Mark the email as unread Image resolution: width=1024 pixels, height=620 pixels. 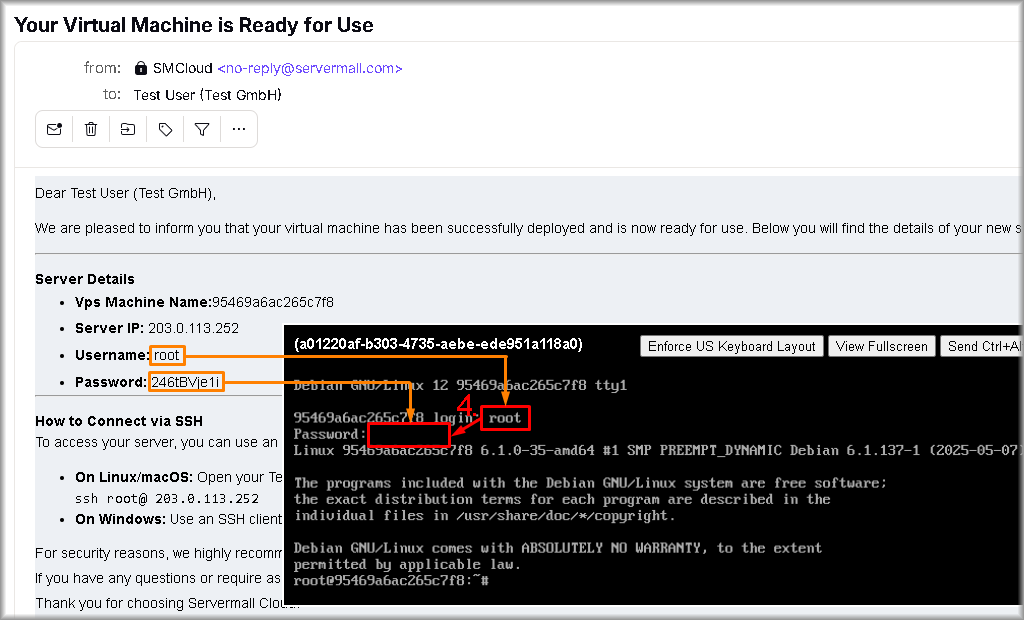pos(54,129)
